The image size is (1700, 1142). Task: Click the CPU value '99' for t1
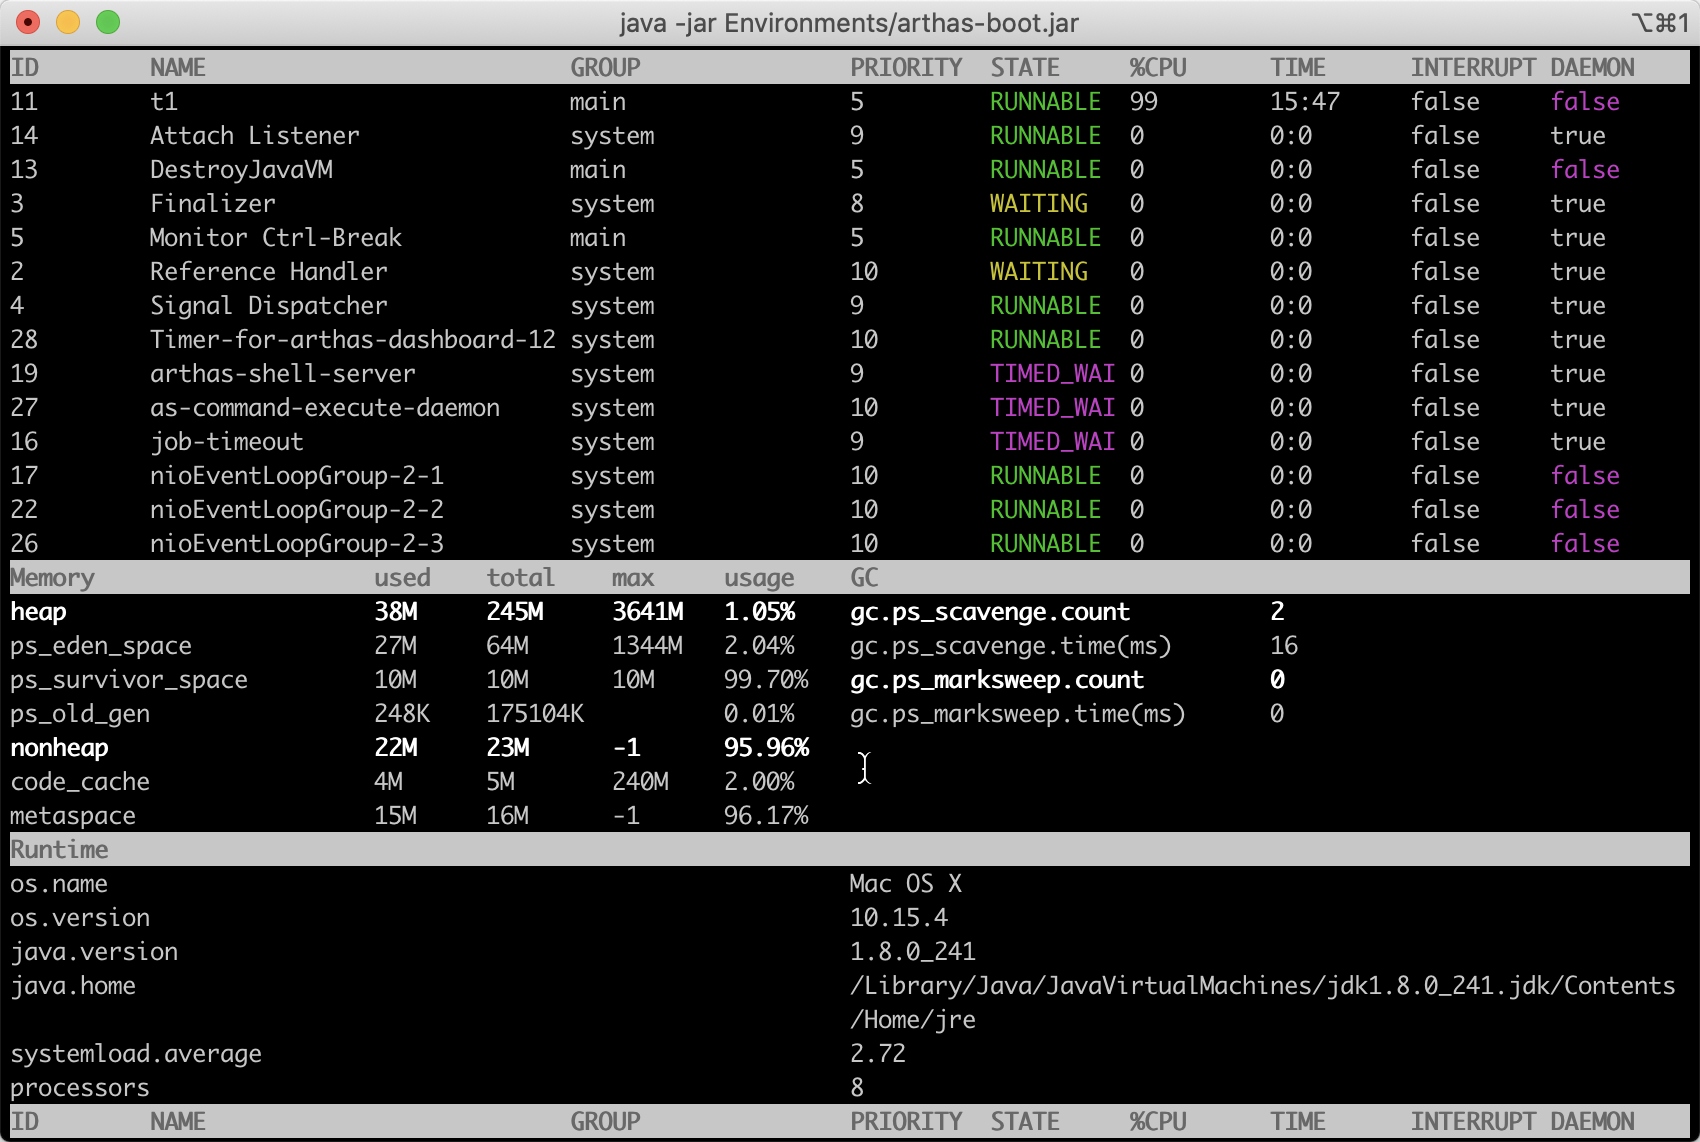[1144, 102]
